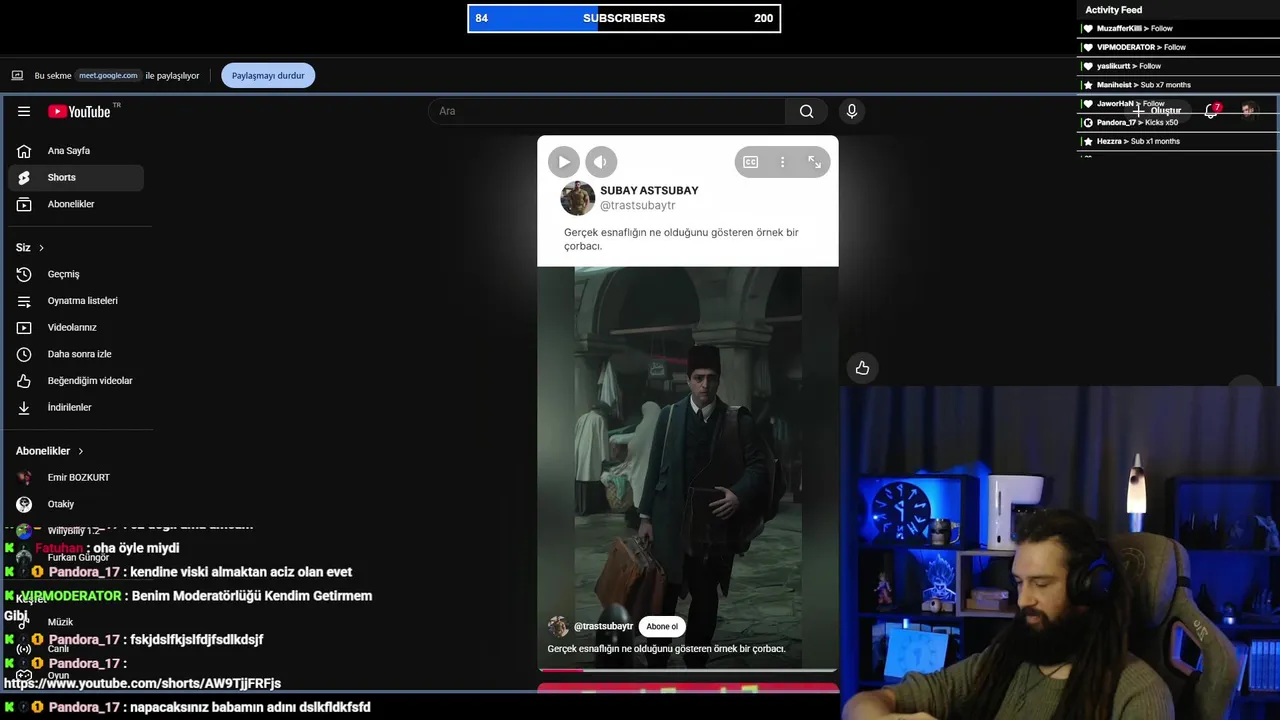Screen dimensions: 1280x720
Task: Open @trastsubaytr channel link under video
Action: 603,627
